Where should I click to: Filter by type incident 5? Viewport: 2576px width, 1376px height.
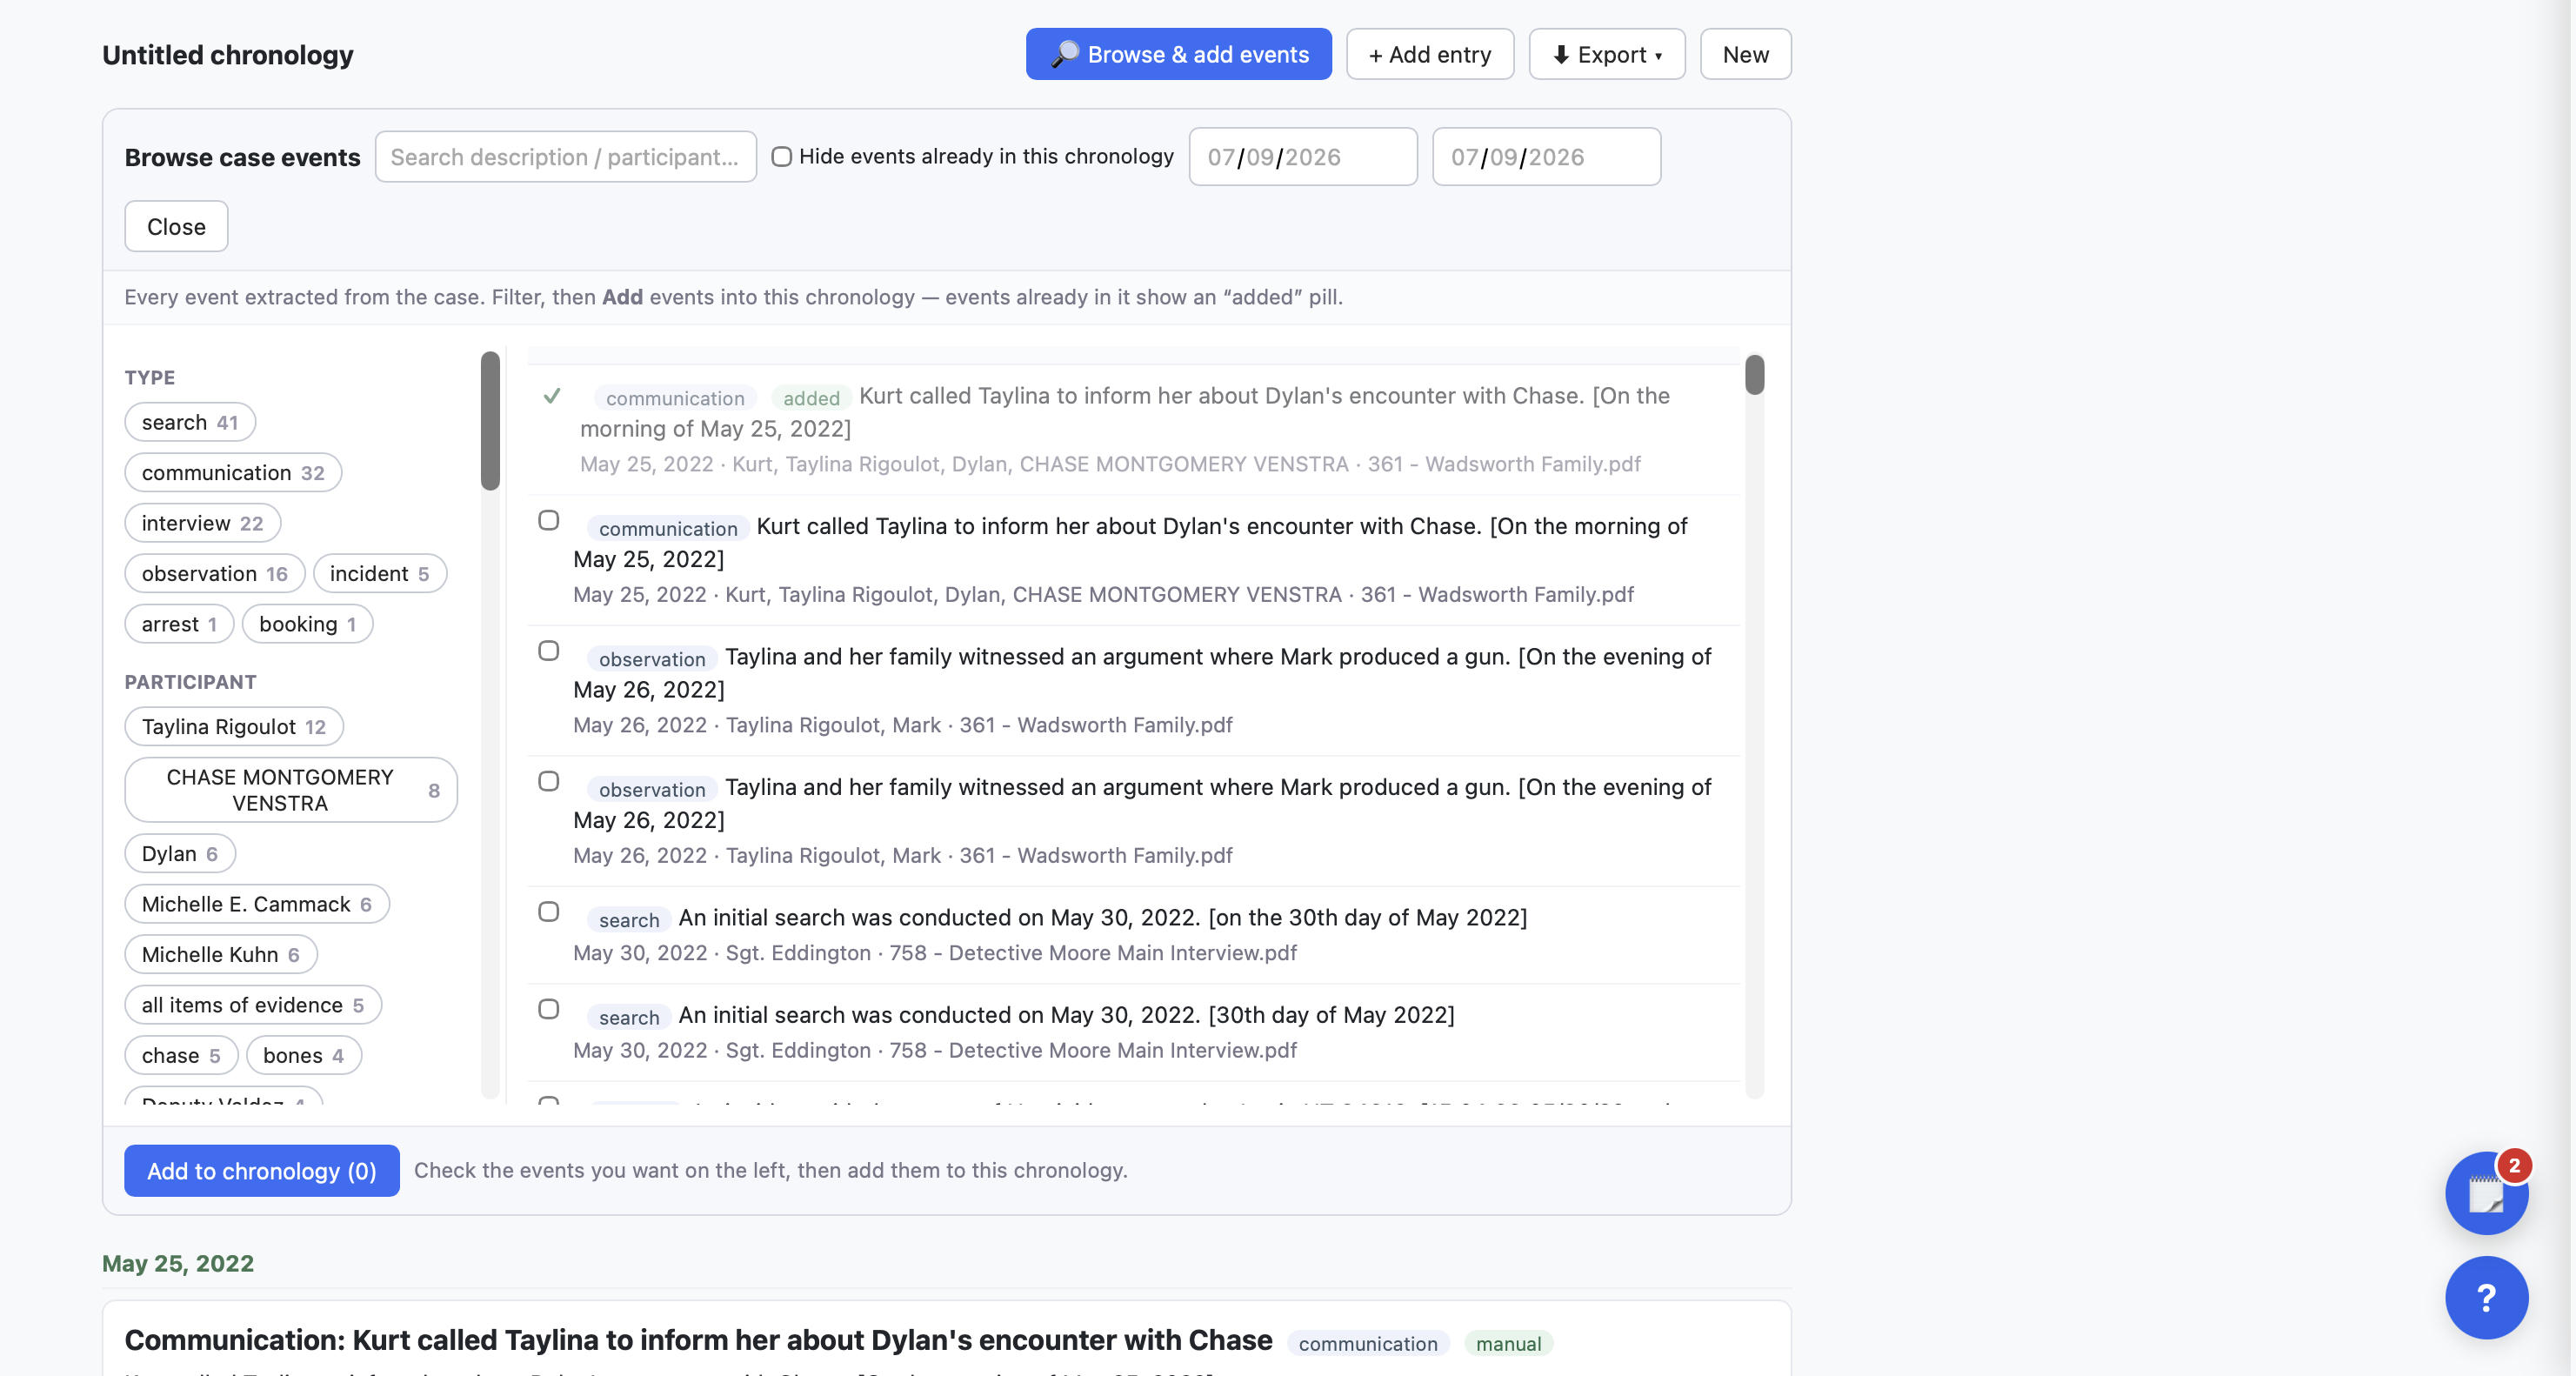coord(380,573)
